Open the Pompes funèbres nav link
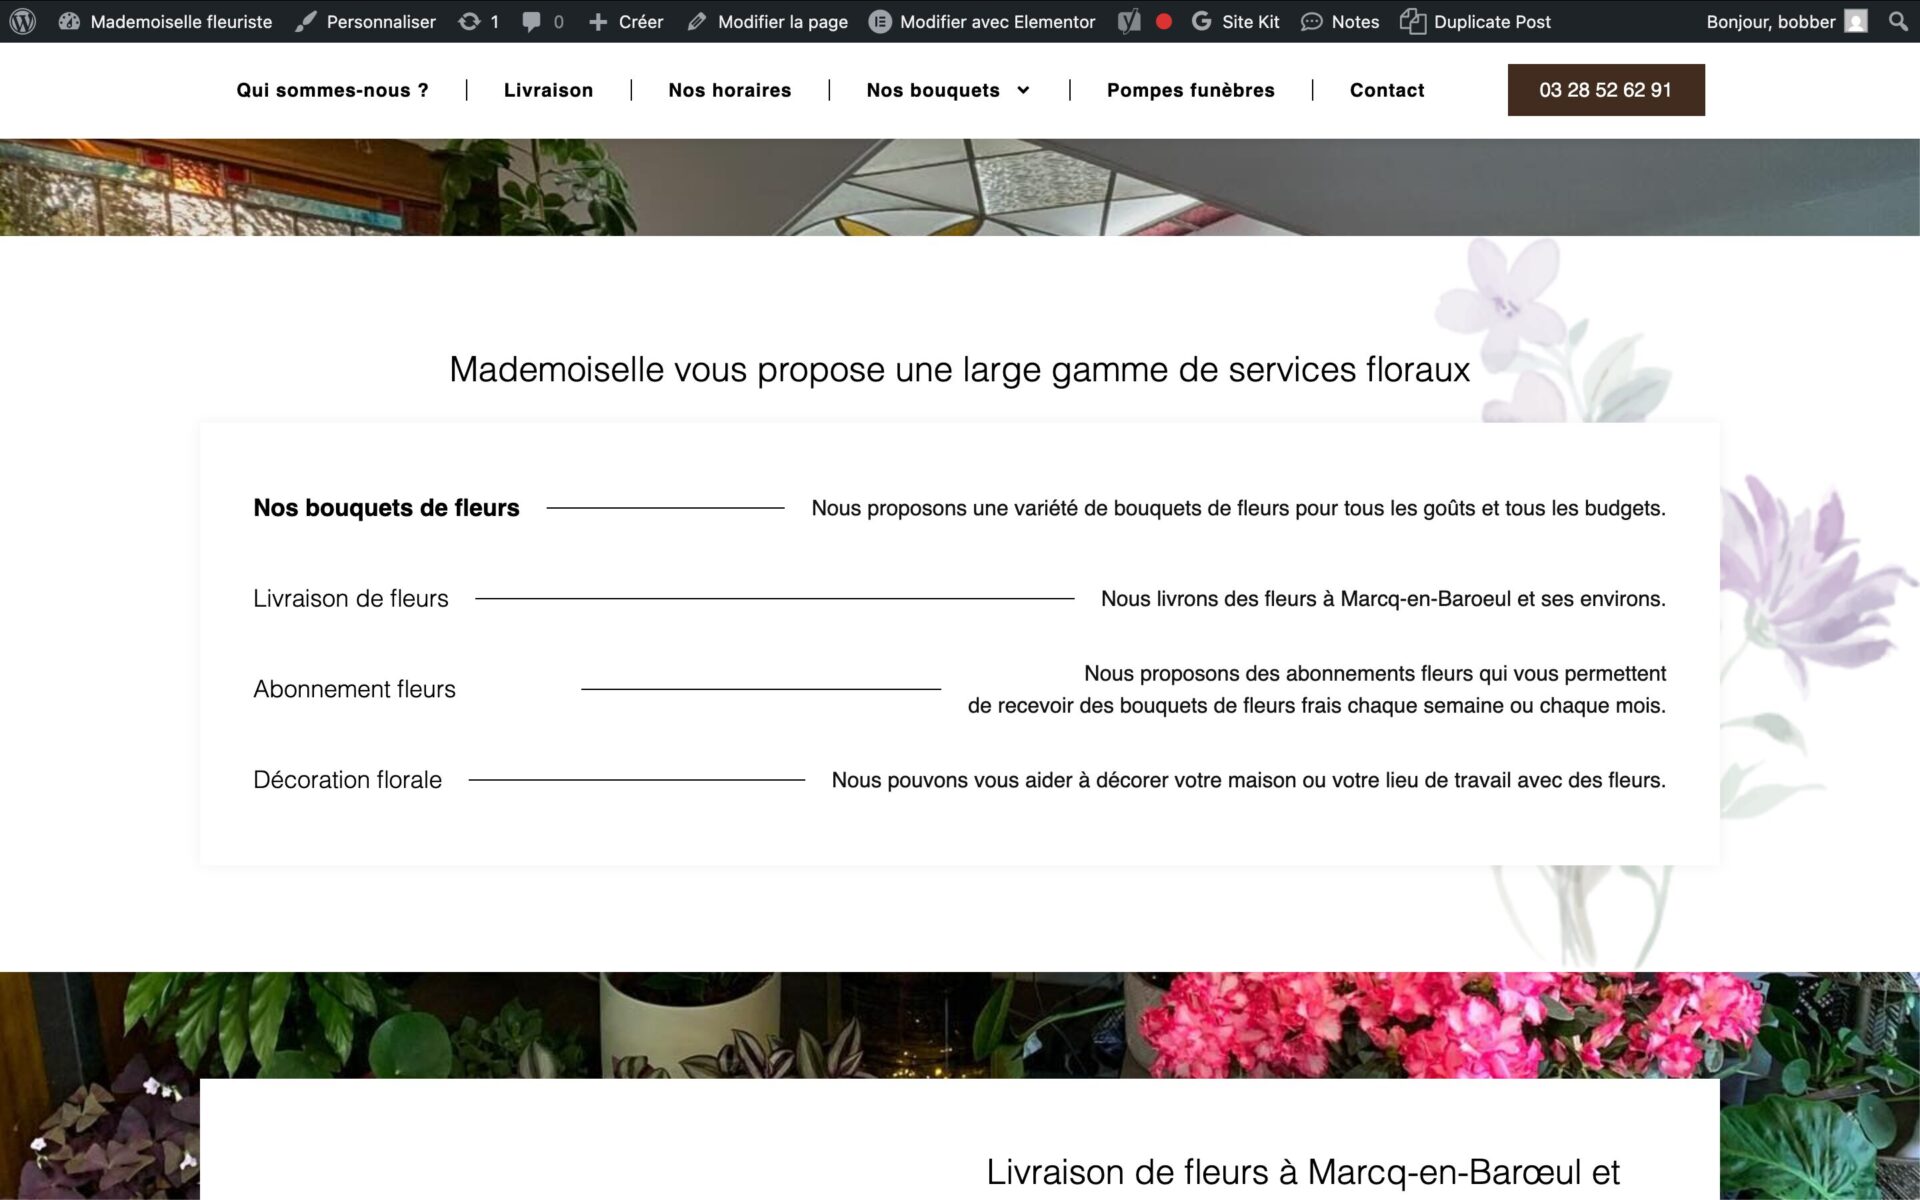Viewport: 1920px width, 1200px height. [x=1190, y=90]
